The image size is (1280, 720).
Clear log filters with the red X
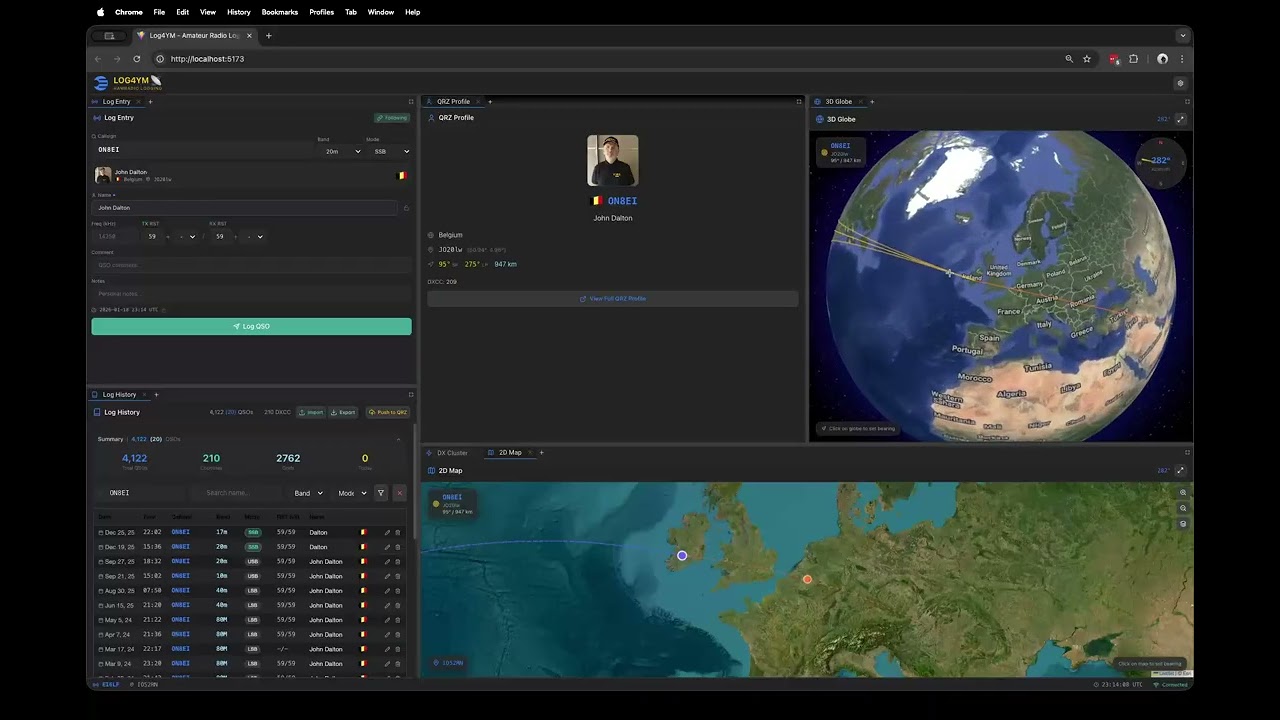pos(399,493)
